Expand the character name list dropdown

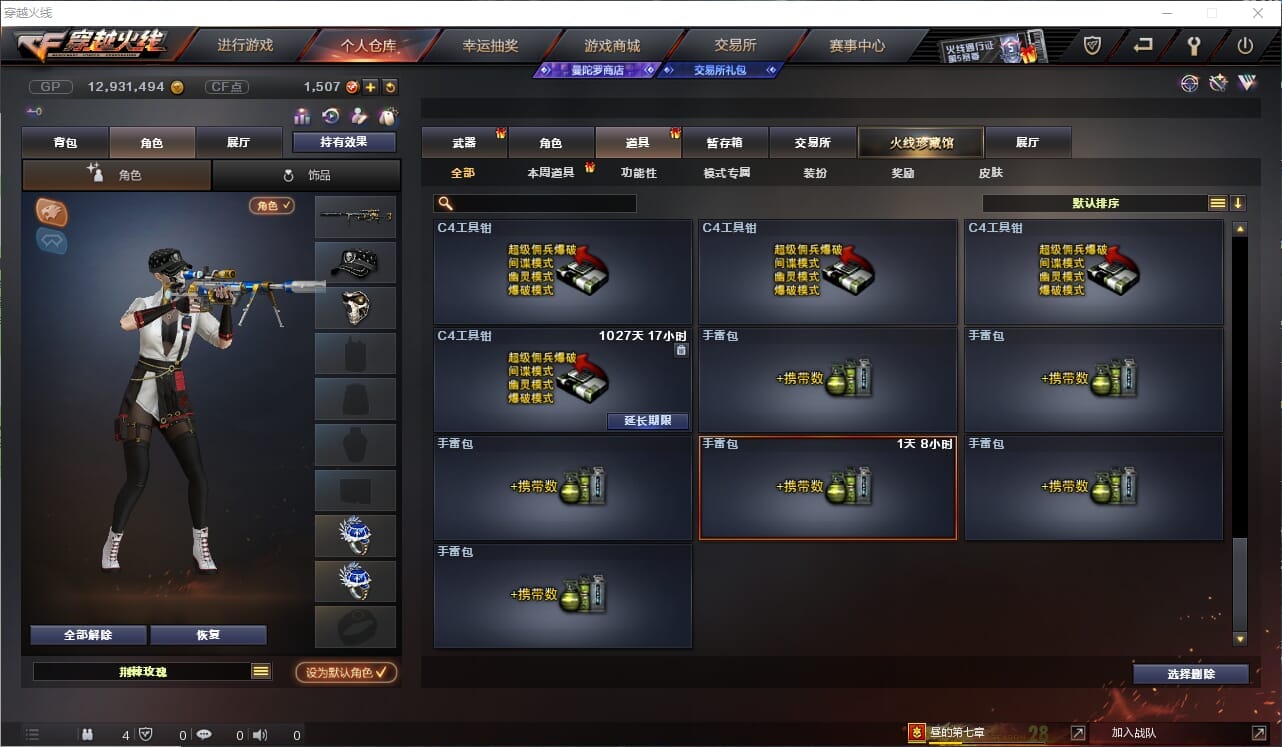[261, 671]
